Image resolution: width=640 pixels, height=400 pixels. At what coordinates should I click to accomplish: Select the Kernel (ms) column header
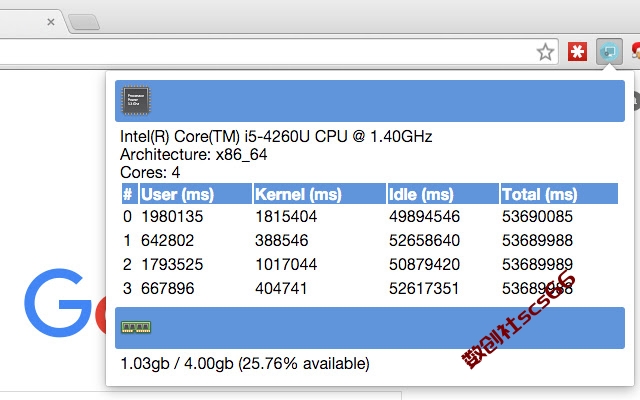pyautogui.click(x=320, y=193)
